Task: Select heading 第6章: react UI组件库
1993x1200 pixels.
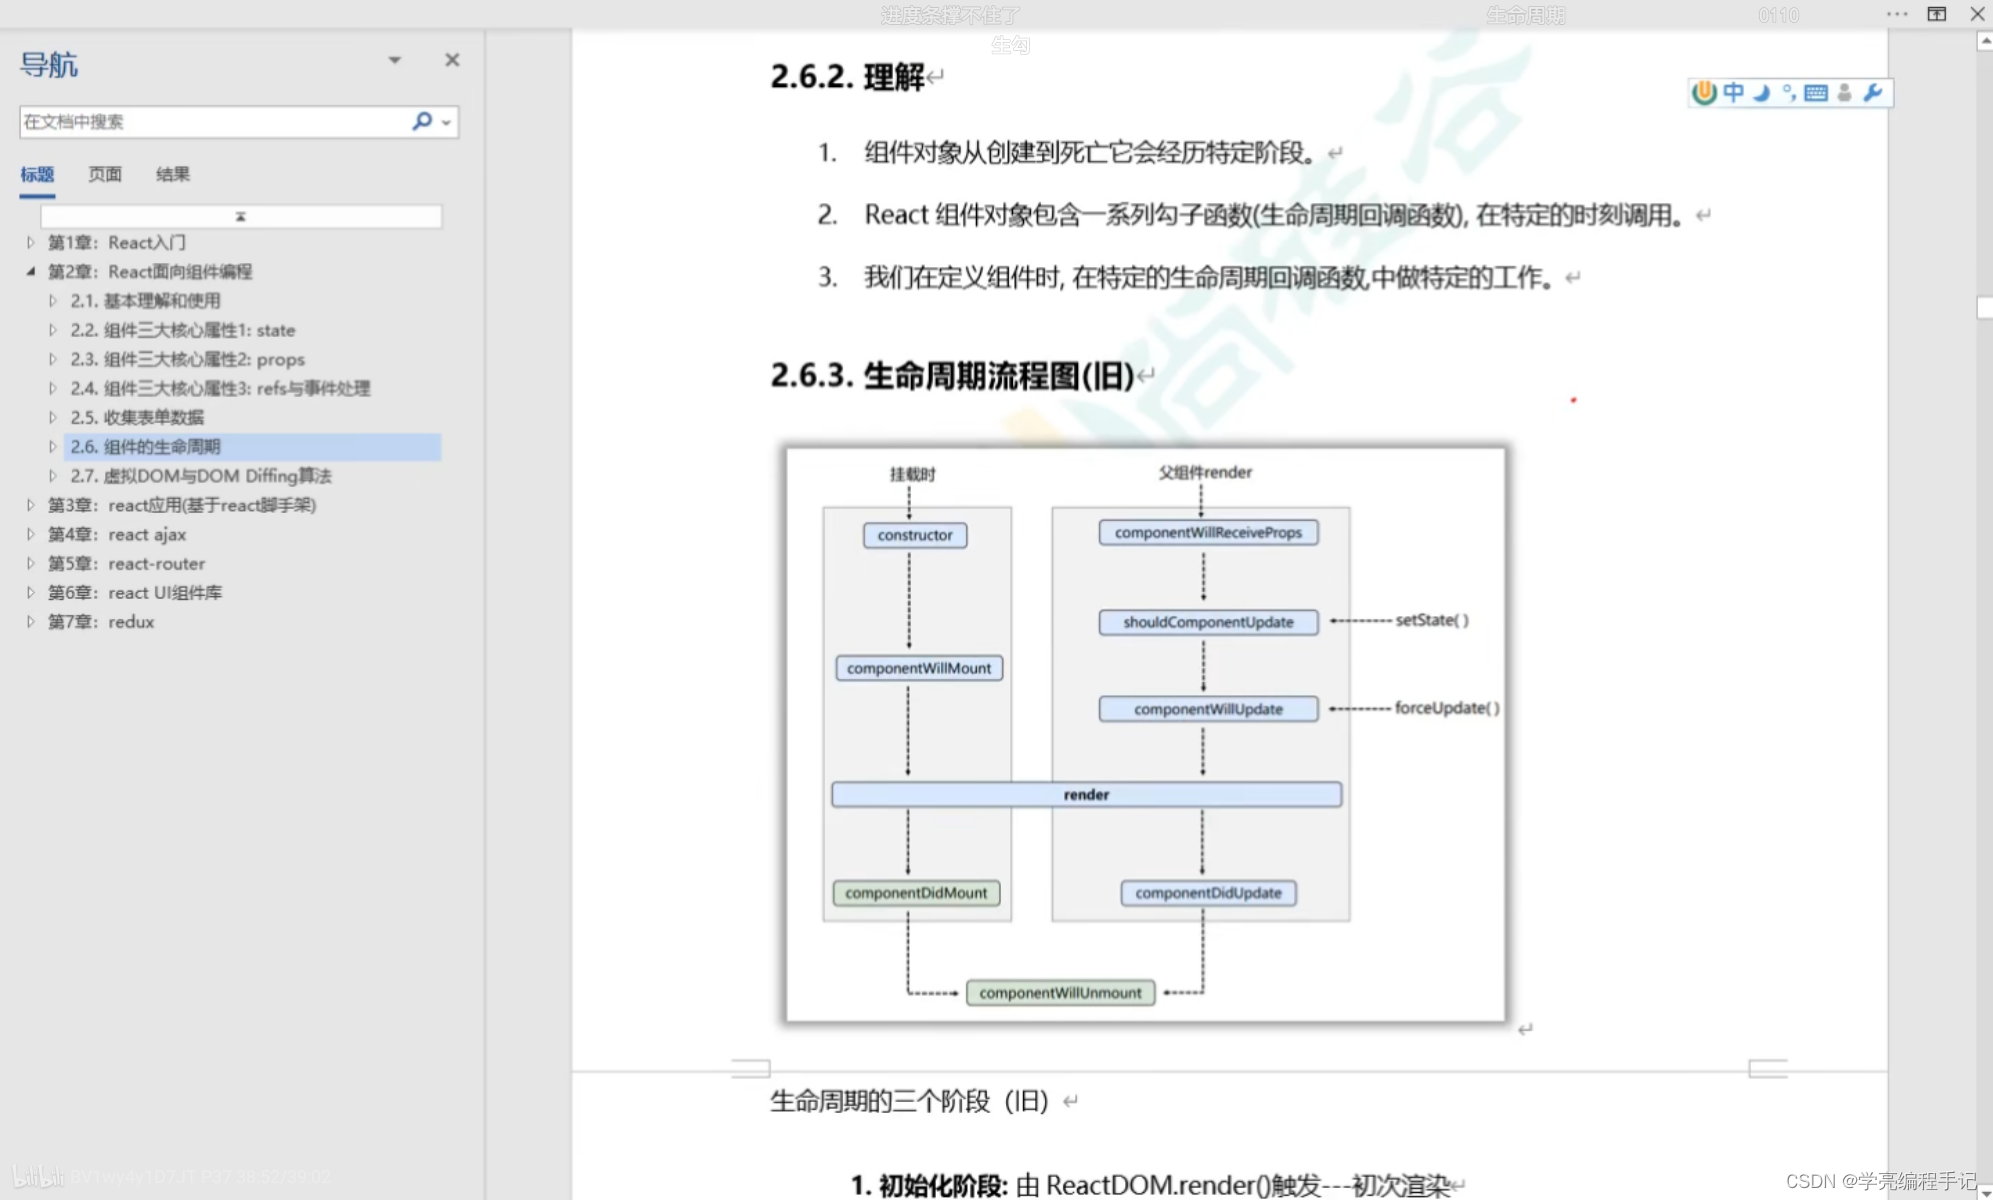Action: tap(135, 592)
